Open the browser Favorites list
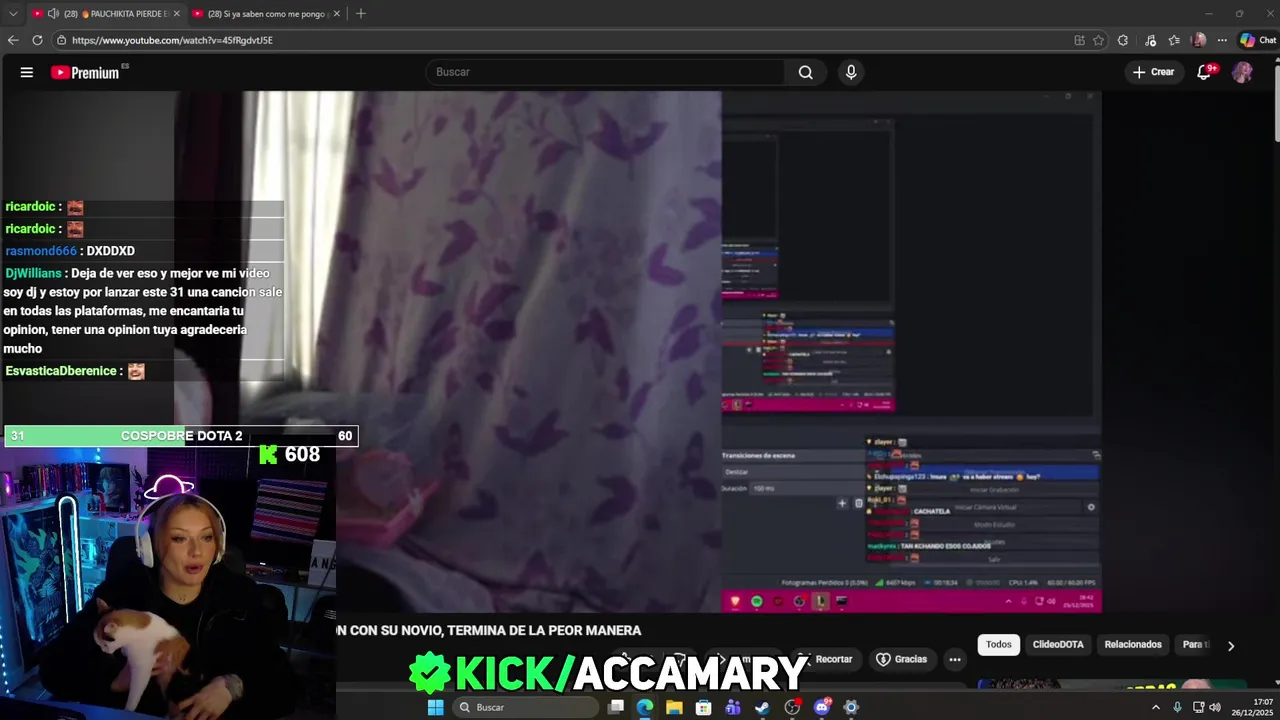This screenshot has height=720, width=1280. tap(1174, 40)
